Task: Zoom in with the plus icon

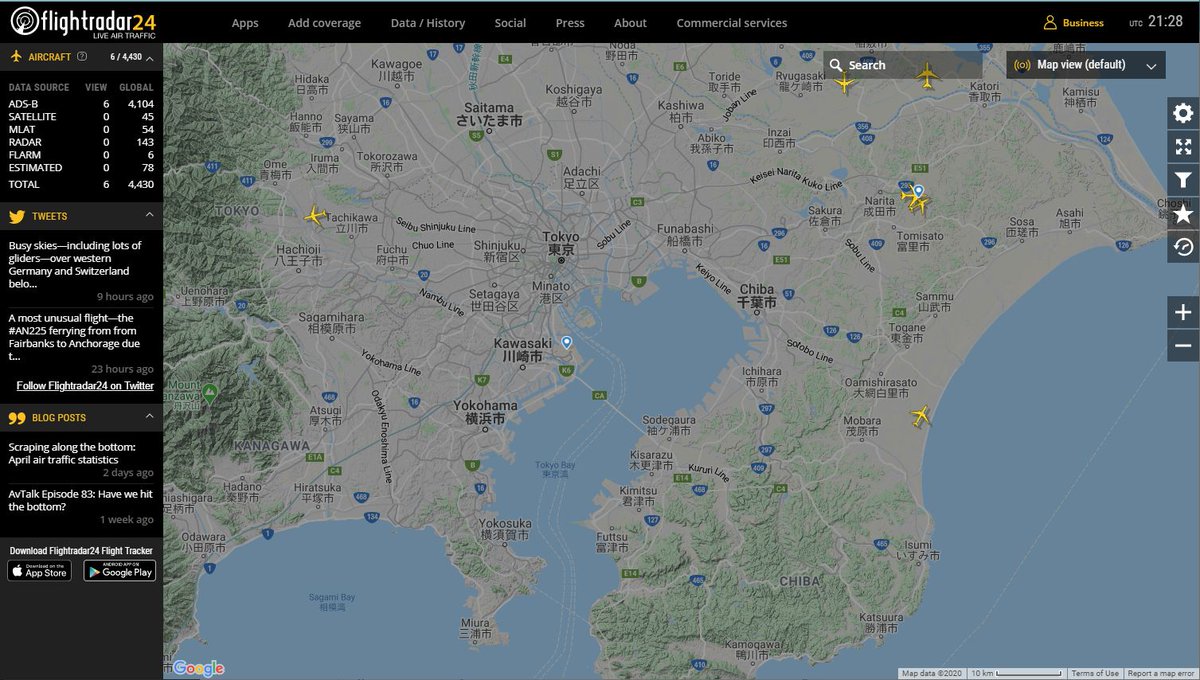Action: point(1183,311)
